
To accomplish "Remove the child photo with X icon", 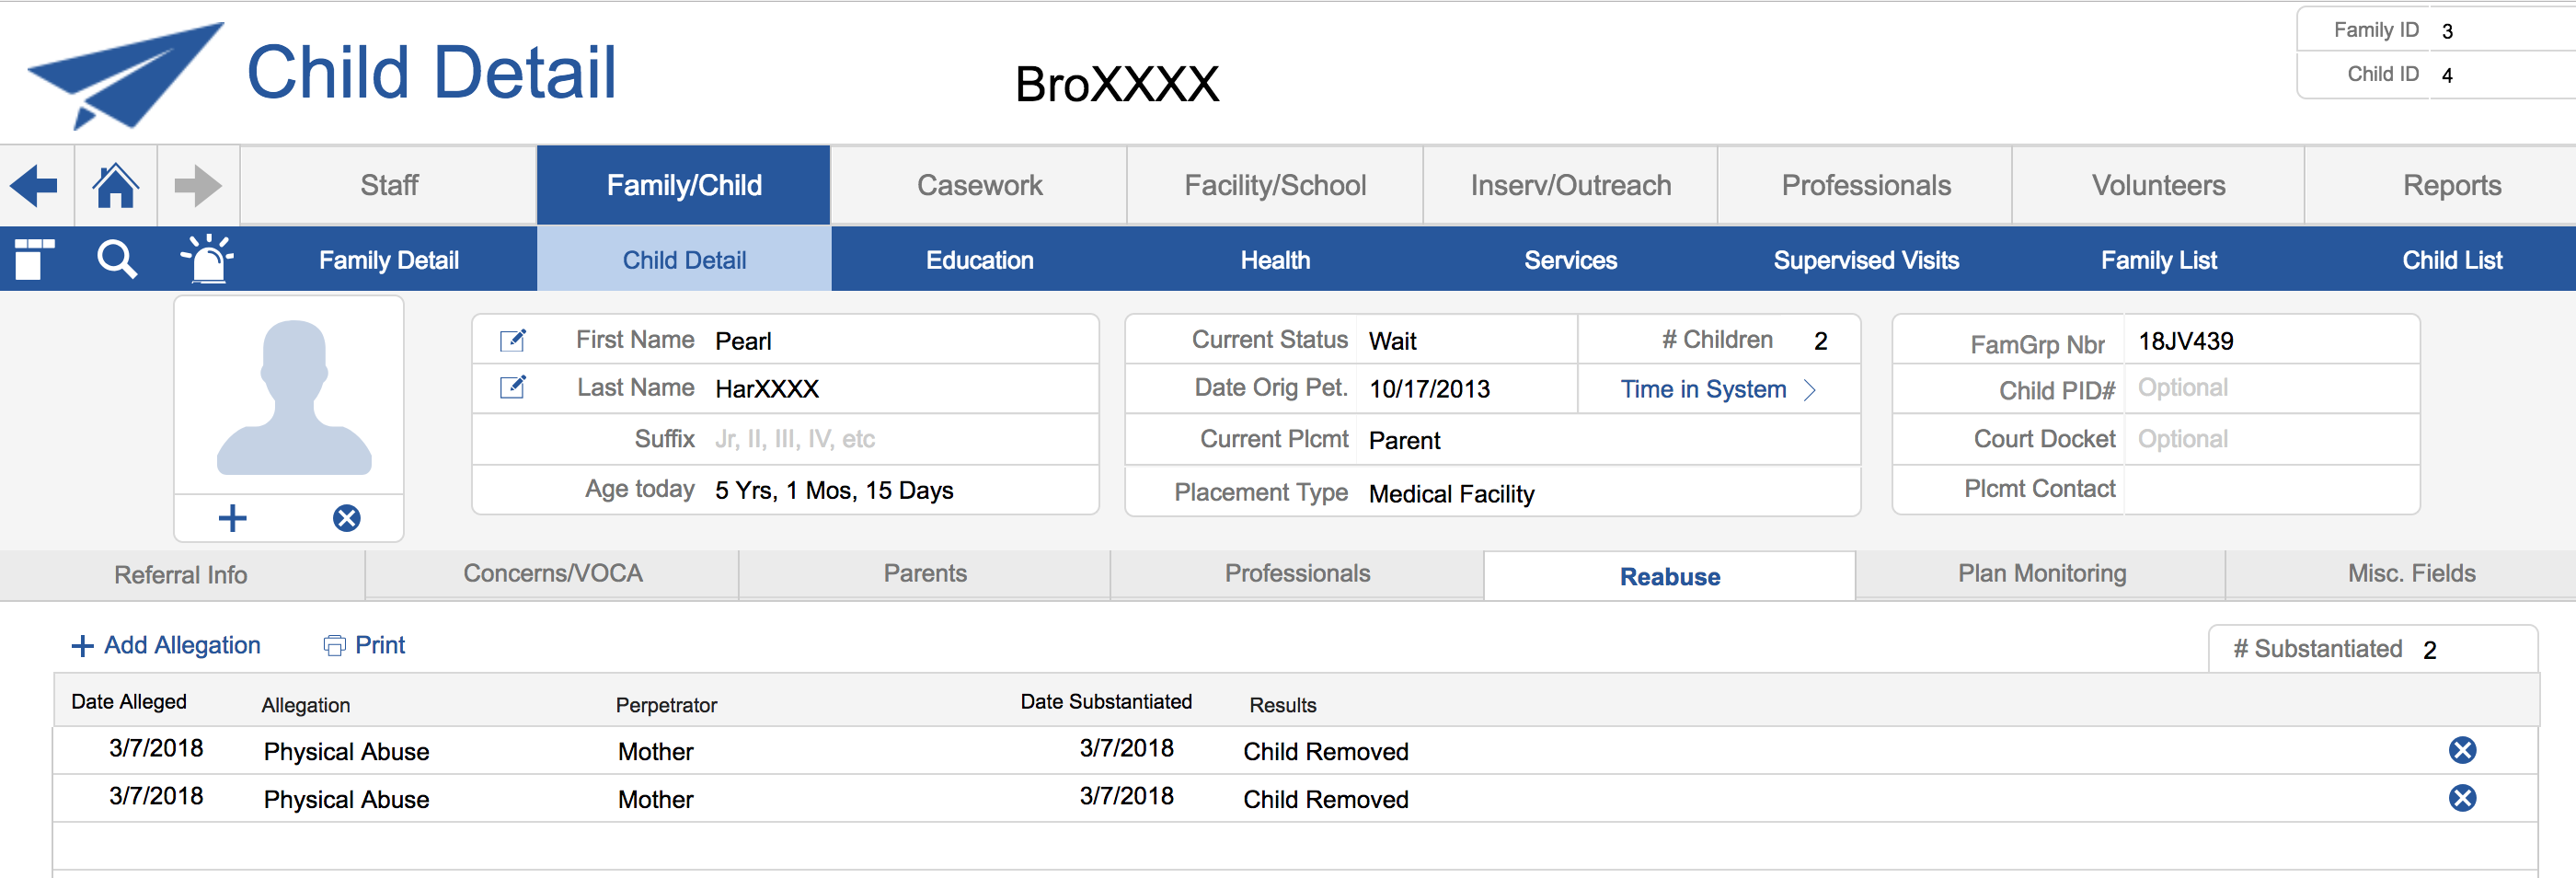I will click(x=346, y=518).
